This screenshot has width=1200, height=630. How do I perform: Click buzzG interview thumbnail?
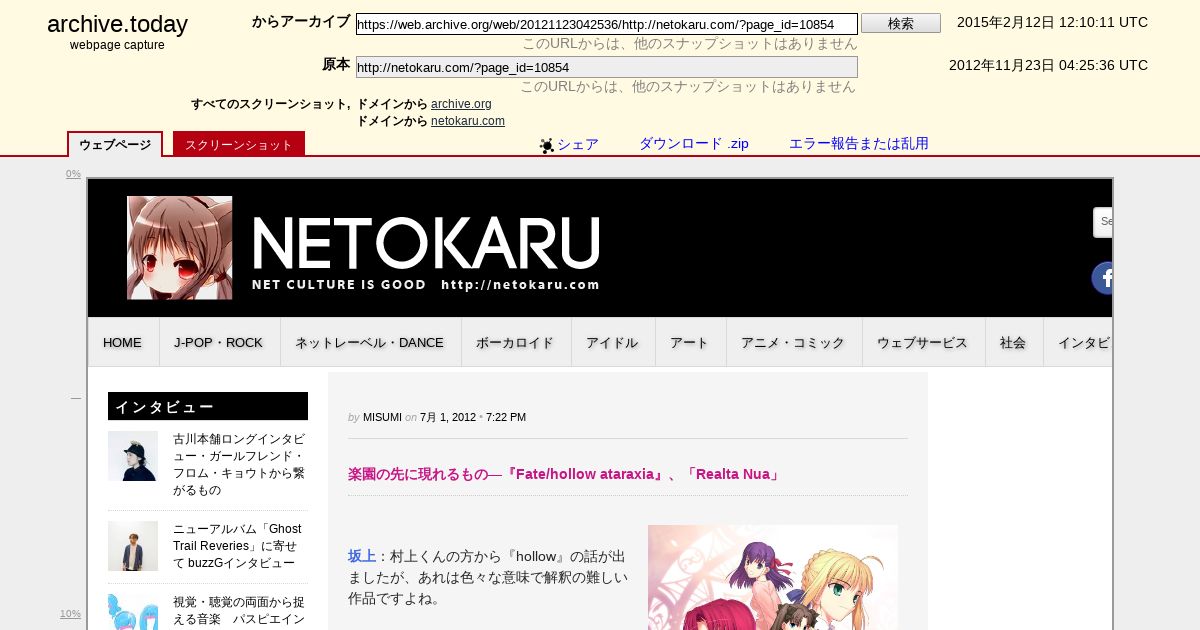[133, 546]
